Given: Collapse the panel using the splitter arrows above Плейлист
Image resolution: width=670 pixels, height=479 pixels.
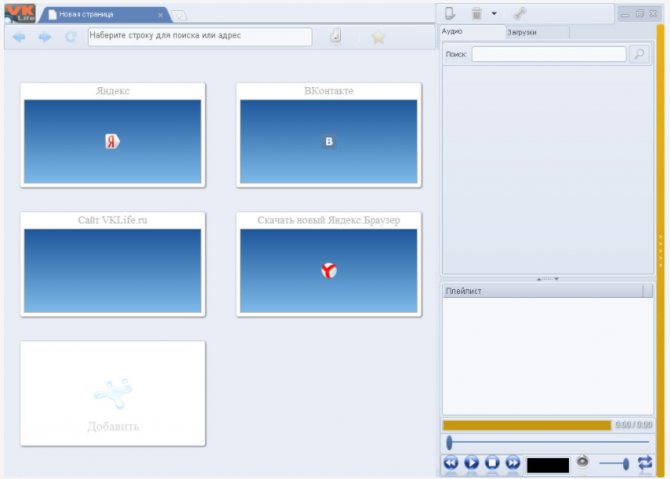Looking at the screenshot, I should point(547,278).
